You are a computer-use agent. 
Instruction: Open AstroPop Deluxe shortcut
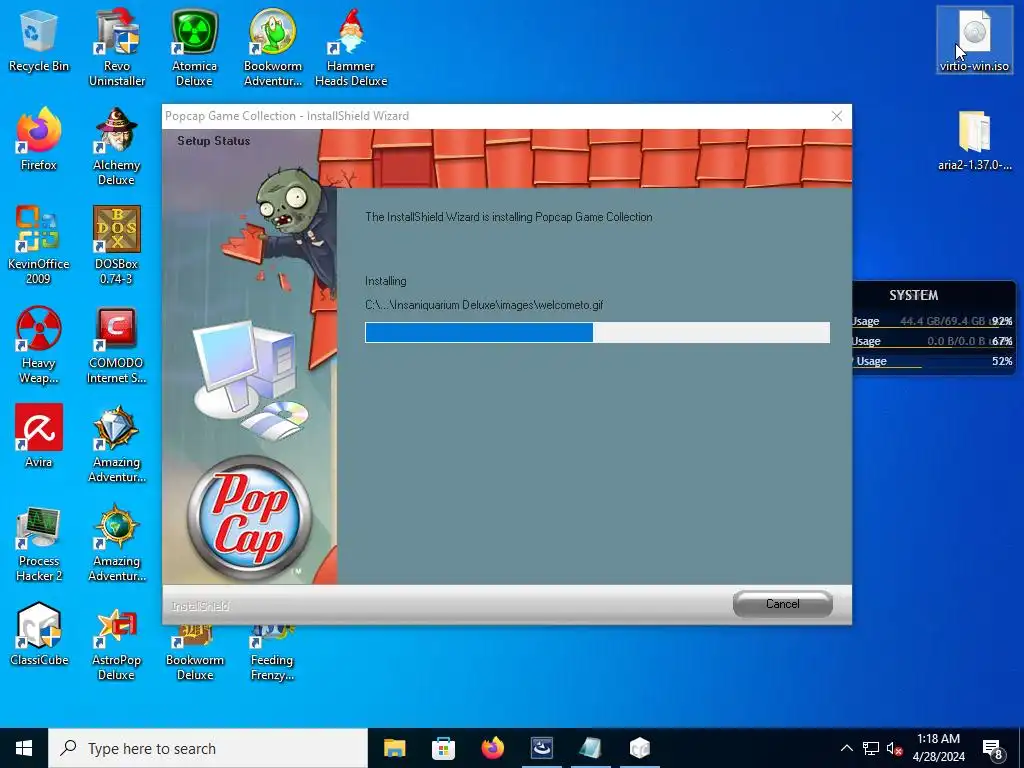pos(116,643)
